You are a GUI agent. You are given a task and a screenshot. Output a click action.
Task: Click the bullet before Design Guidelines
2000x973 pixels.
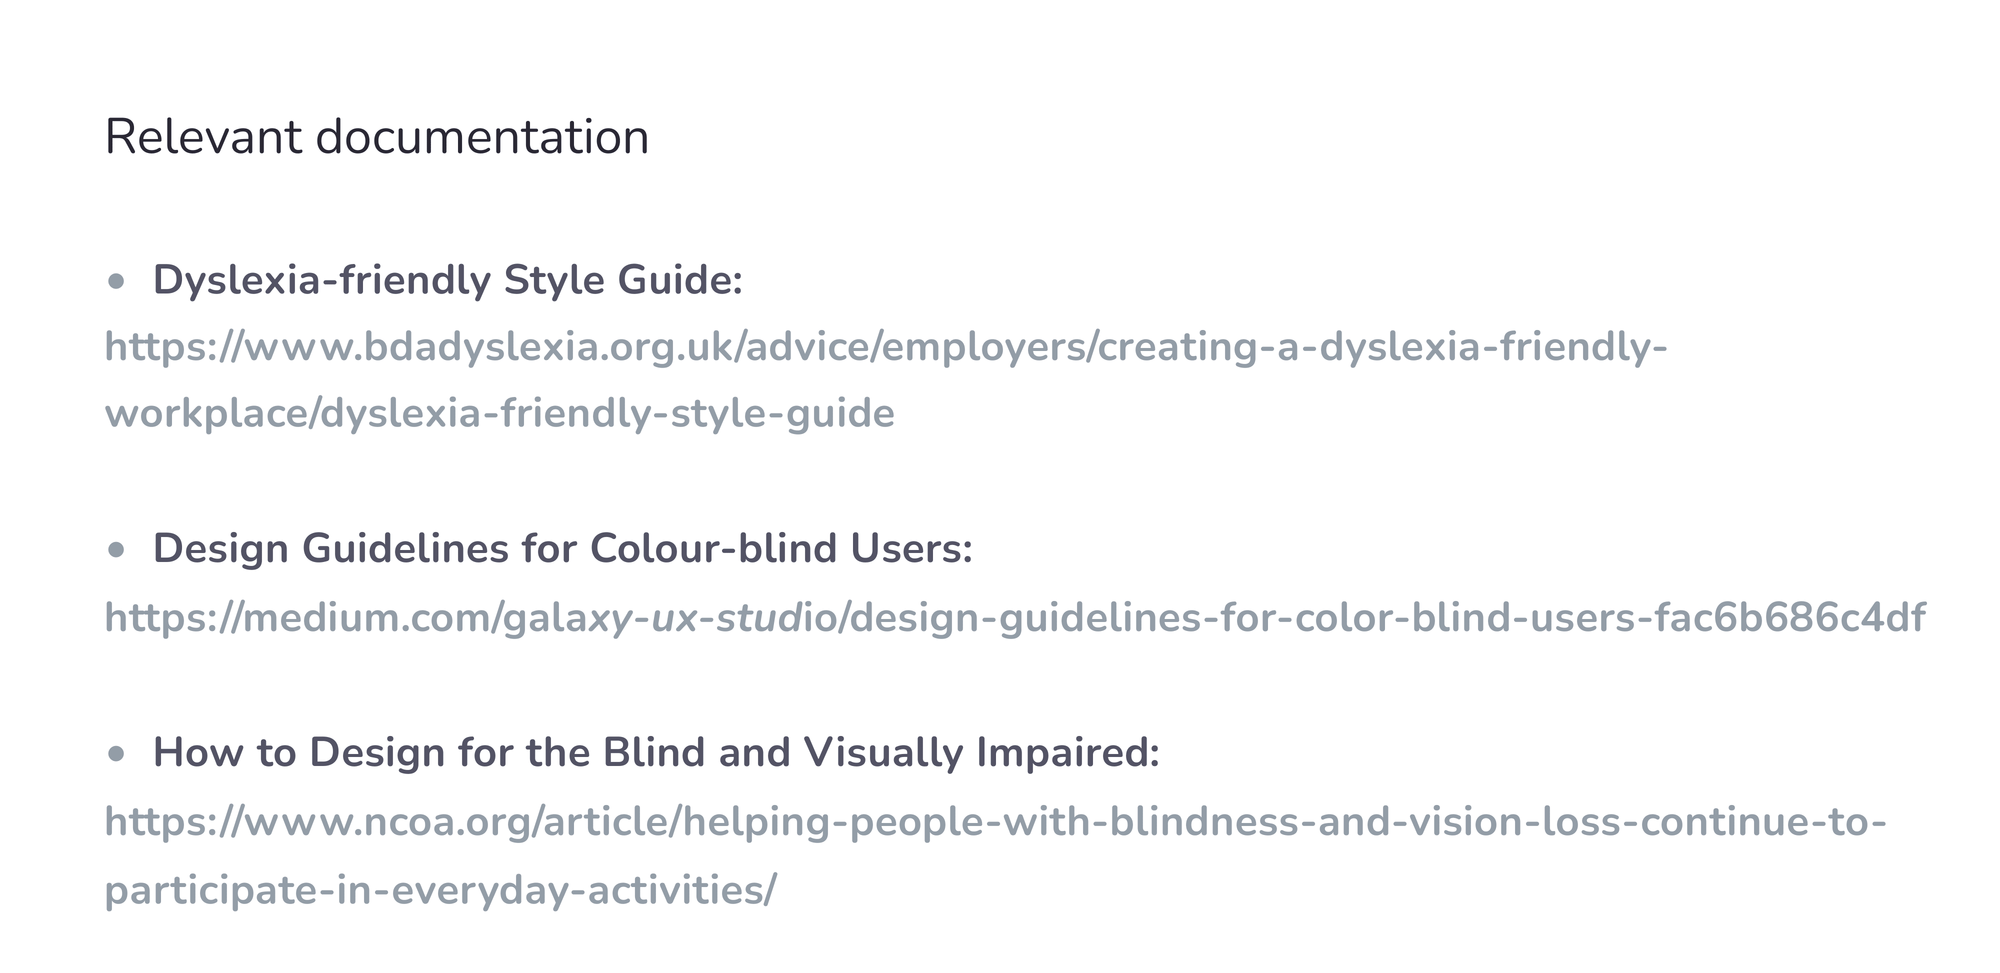[x=116, y=549]
